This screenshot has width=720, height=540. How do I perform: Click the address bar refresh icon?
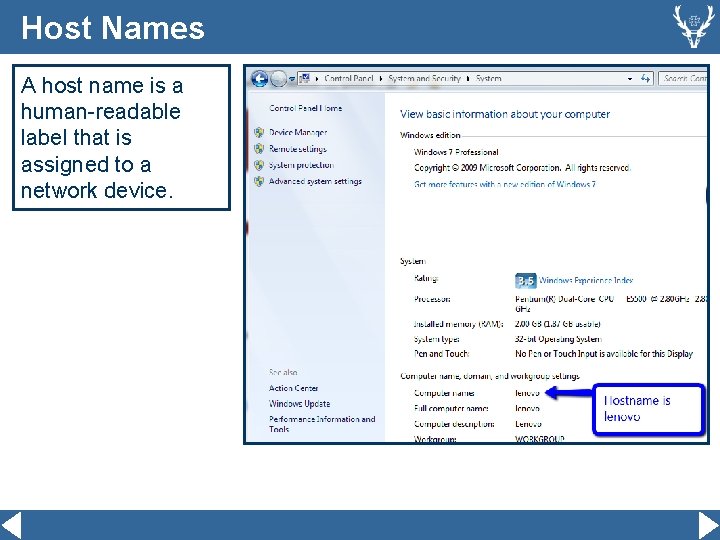pos(646,79)
